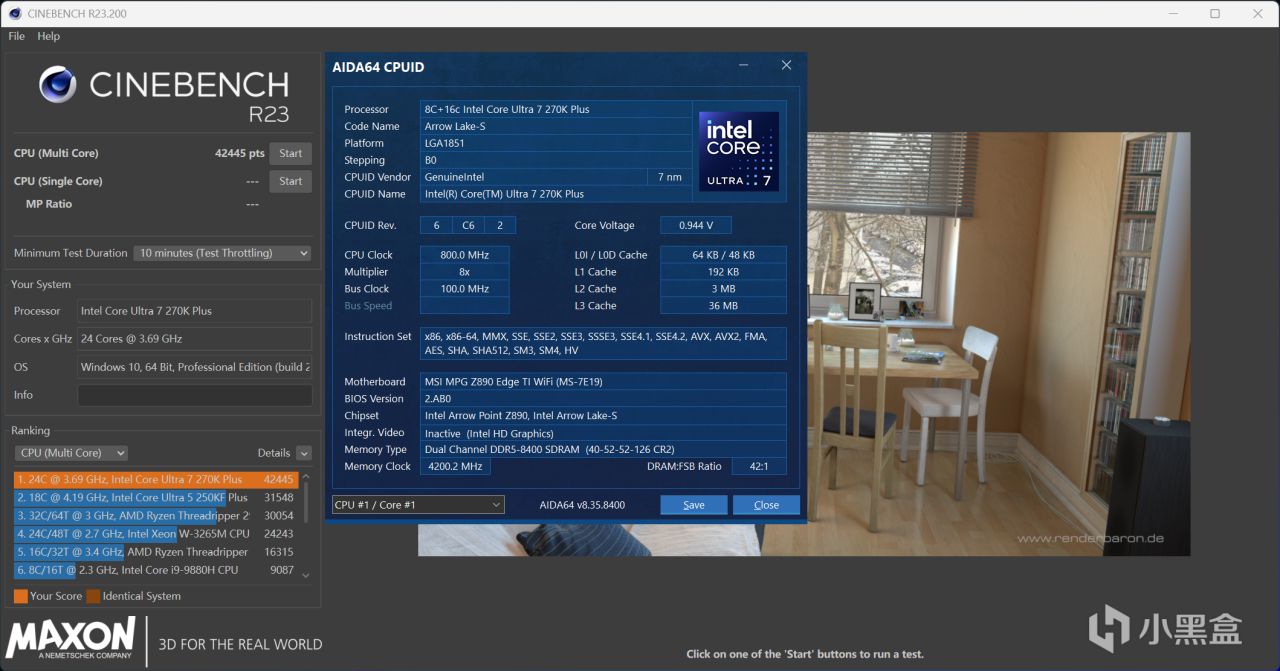Click the brown Identical System legend swatch
This screenshot has height=671, width=1280.
point(93,596)
